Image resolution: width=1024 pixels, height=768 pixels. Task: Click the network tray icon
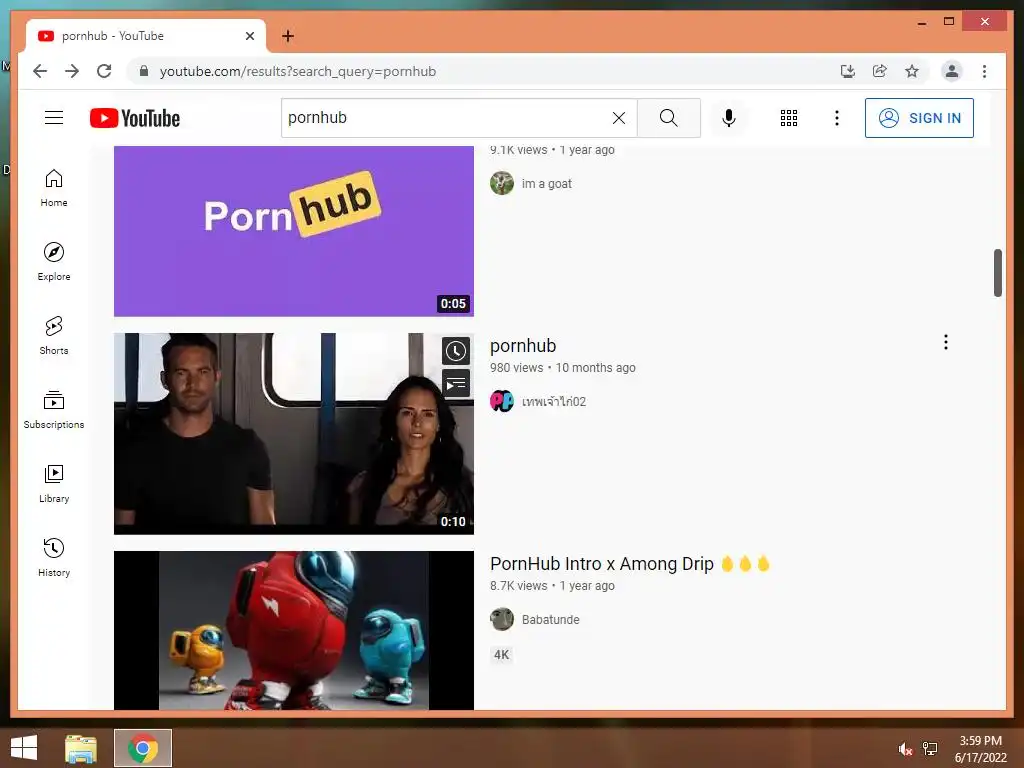930,749
